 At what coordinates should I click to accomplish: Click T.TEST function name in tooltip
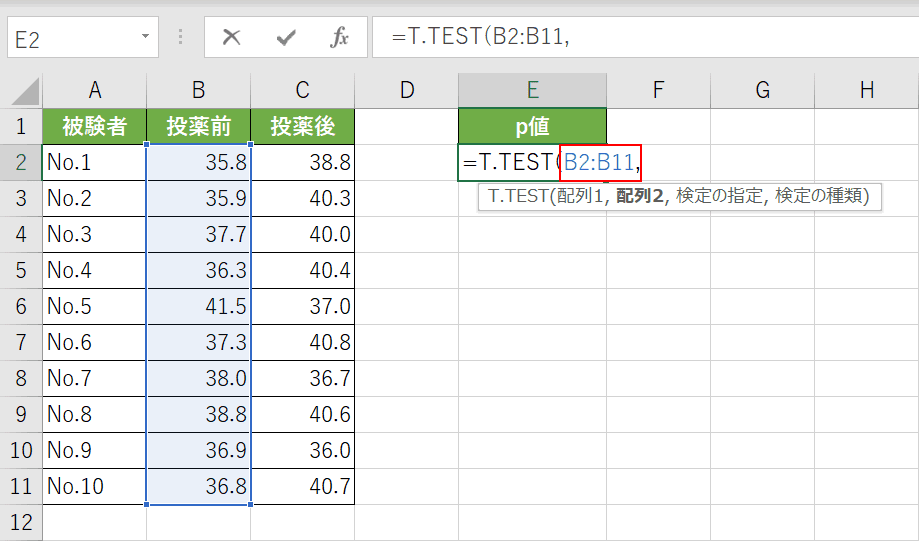(518, 196)
